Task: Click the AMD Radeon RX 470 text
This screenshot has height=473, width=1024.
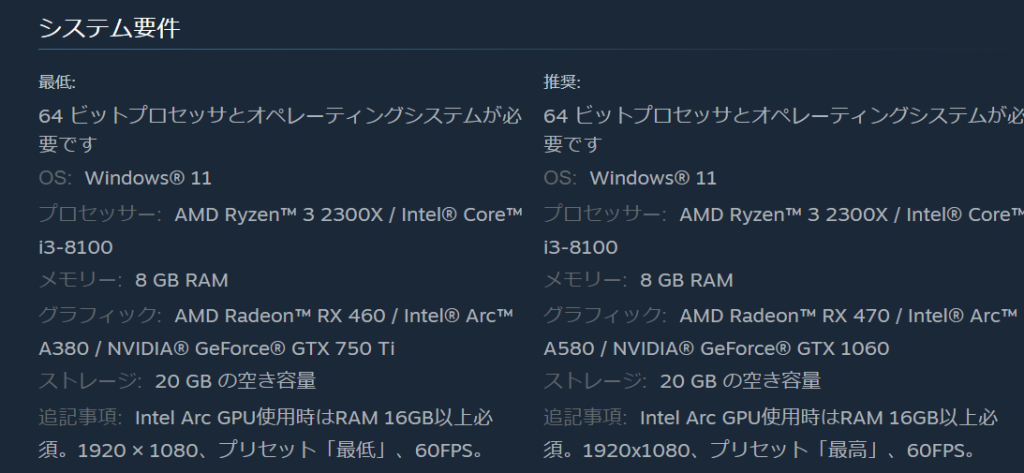Action: coord(784,316)
